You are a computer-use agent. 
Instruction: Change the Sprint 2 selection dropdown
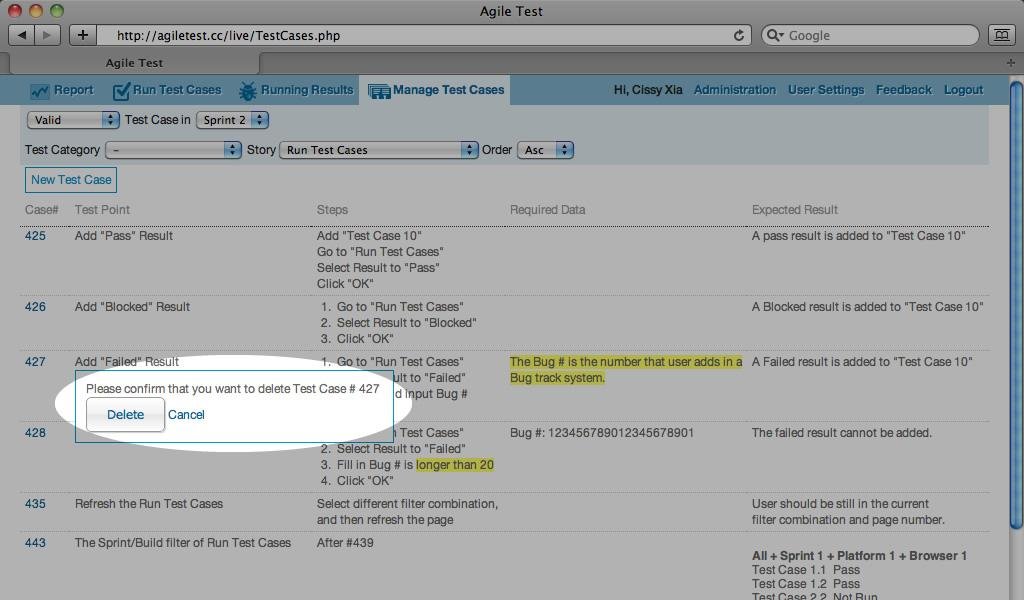[x=232, y=119]
